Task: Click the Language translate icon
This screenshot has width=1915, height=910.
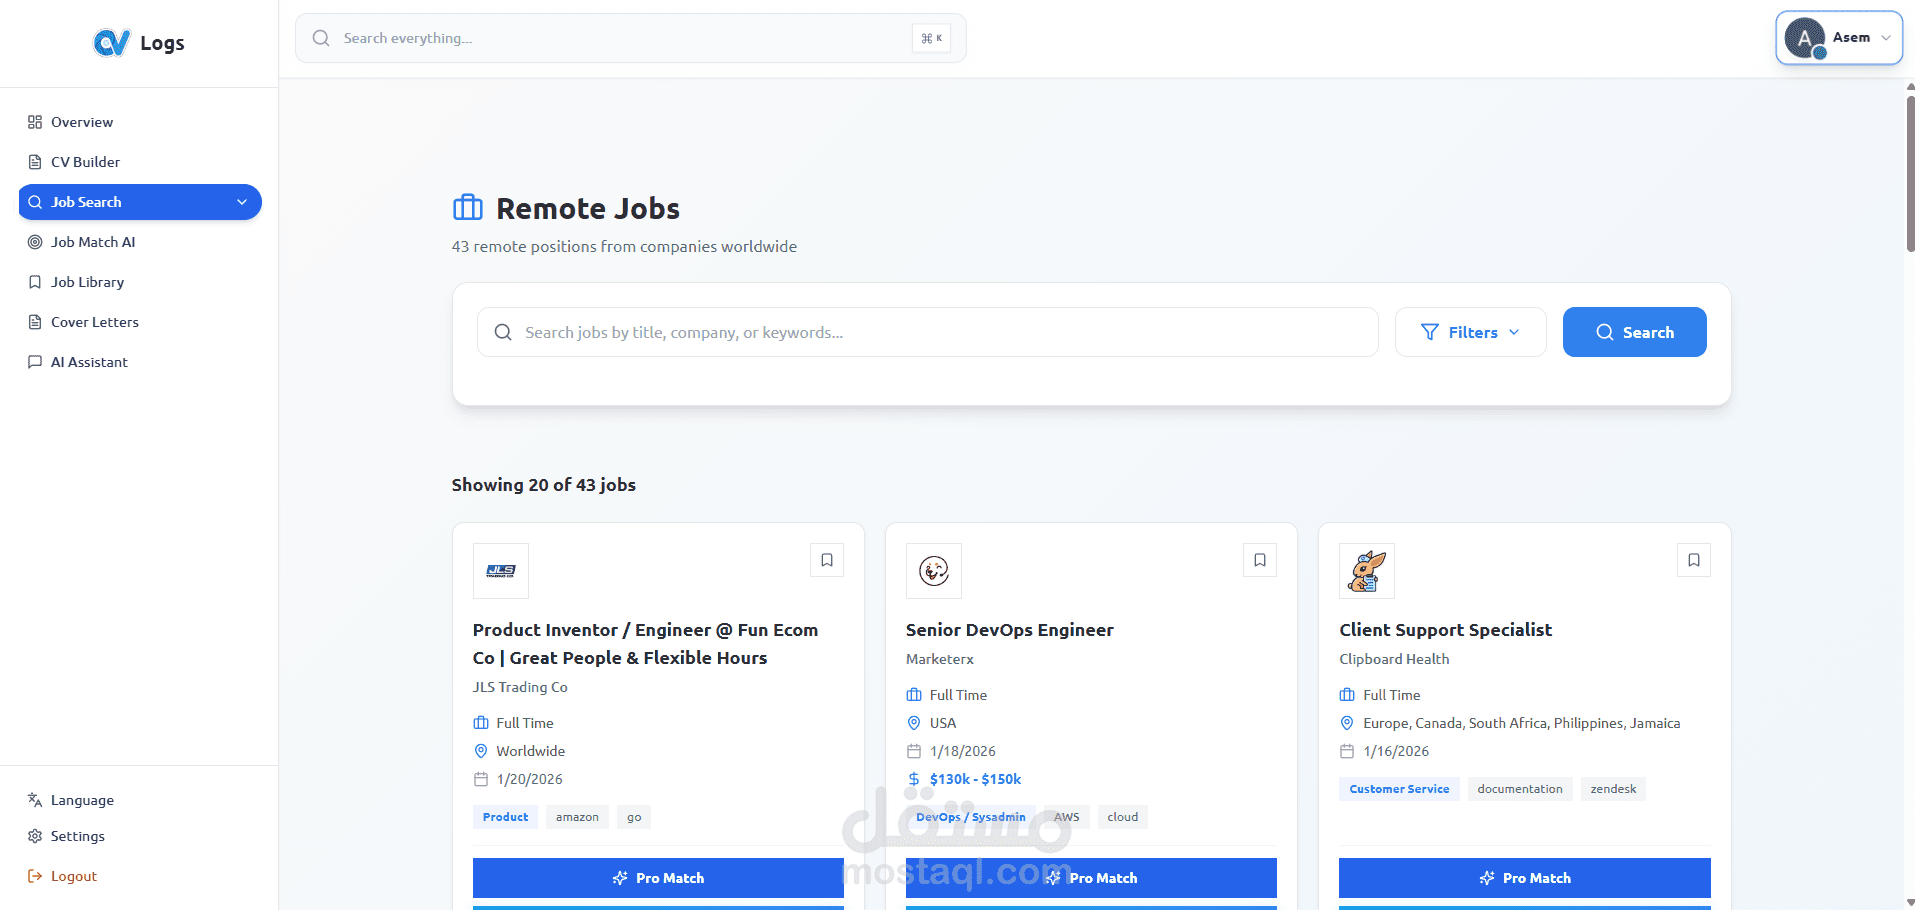Action: [35, 800]
